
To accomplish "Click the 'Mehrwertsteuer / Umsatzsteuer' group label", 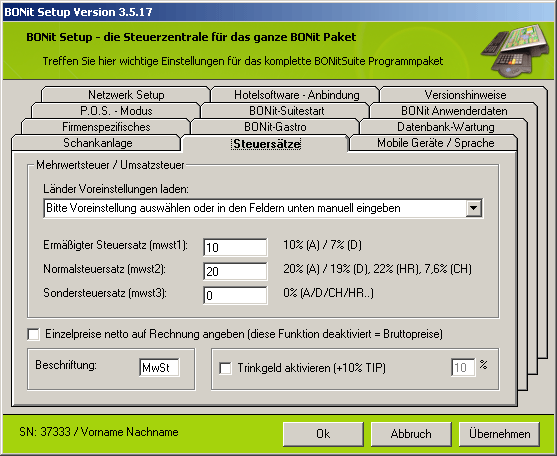I will 110,165.
